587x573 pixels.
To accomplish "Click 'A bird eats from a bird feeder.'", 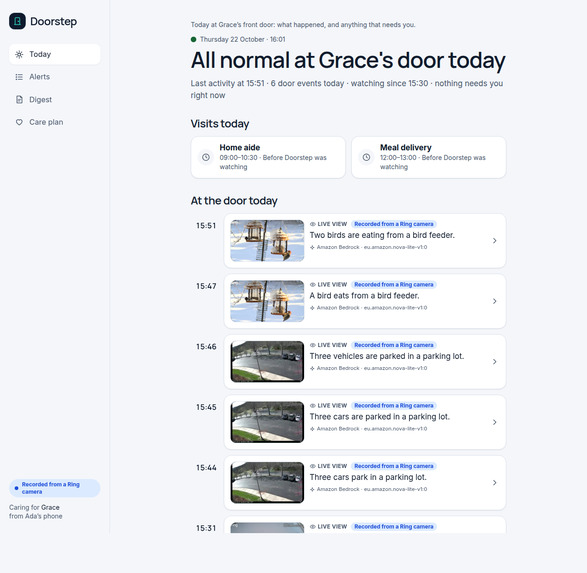I will pos(364,296).
